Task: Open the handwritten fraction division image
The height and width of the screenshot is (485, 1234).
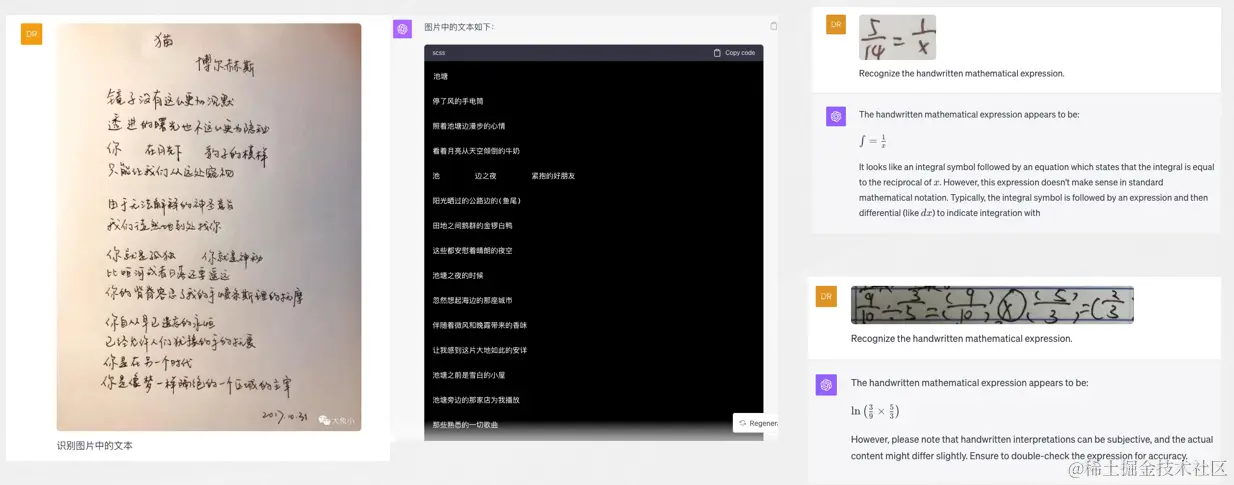Action: point(992,305)
